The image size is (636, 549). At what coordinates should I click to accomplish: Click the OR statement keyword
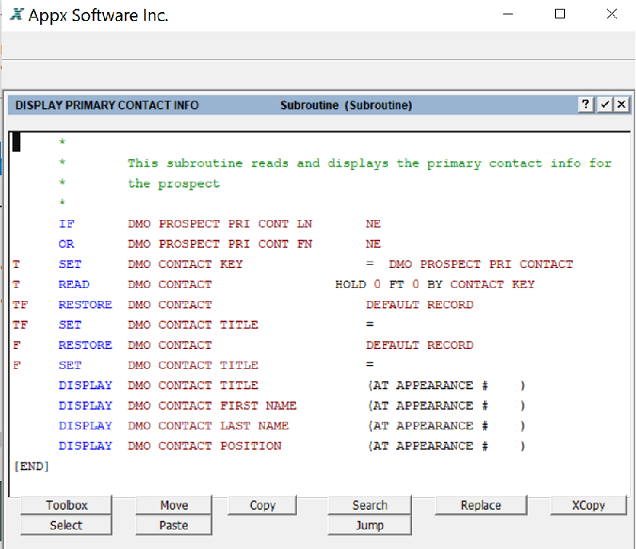pyautogui.click(x=67, y=244)
